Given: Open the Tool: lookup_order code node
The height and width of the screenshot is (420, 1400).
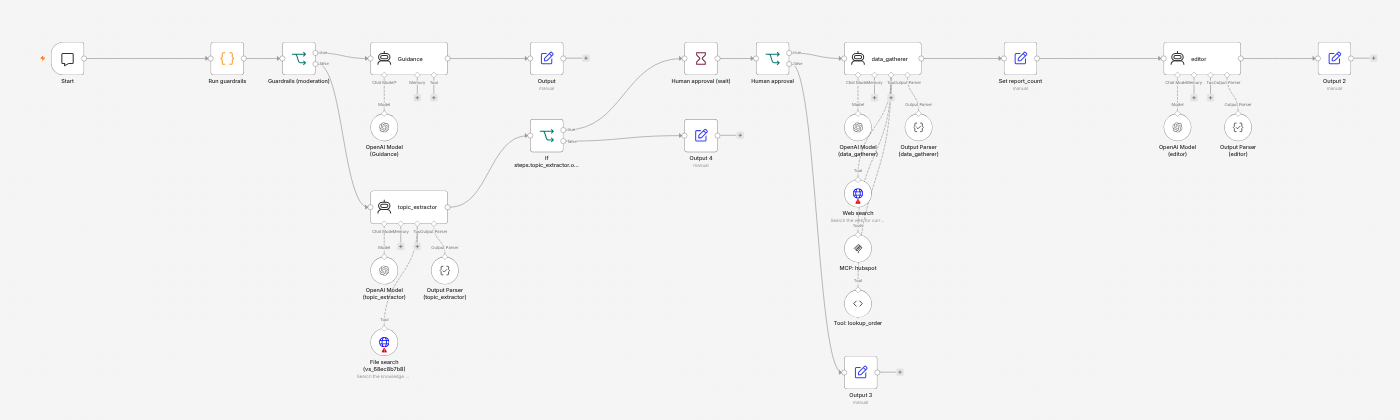Looking at the screenshot, I should point(858,303).
